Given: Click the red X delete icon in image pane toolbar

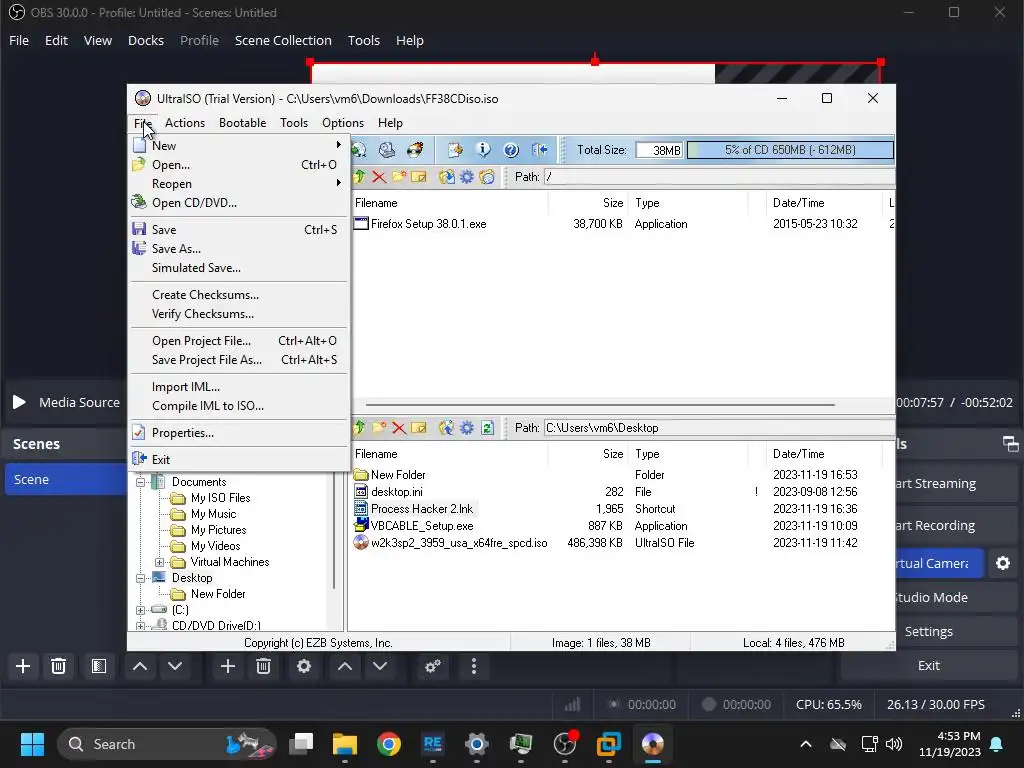Looking at the screenshot, I should [x=379, y=176].
